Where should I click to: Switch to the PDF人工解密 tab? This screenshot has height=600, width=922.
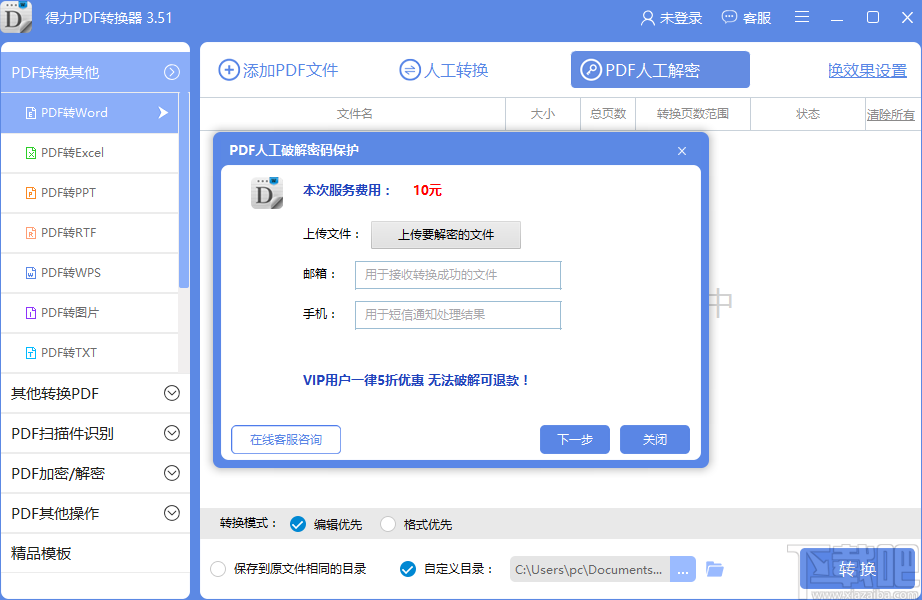tap(658, 69)
